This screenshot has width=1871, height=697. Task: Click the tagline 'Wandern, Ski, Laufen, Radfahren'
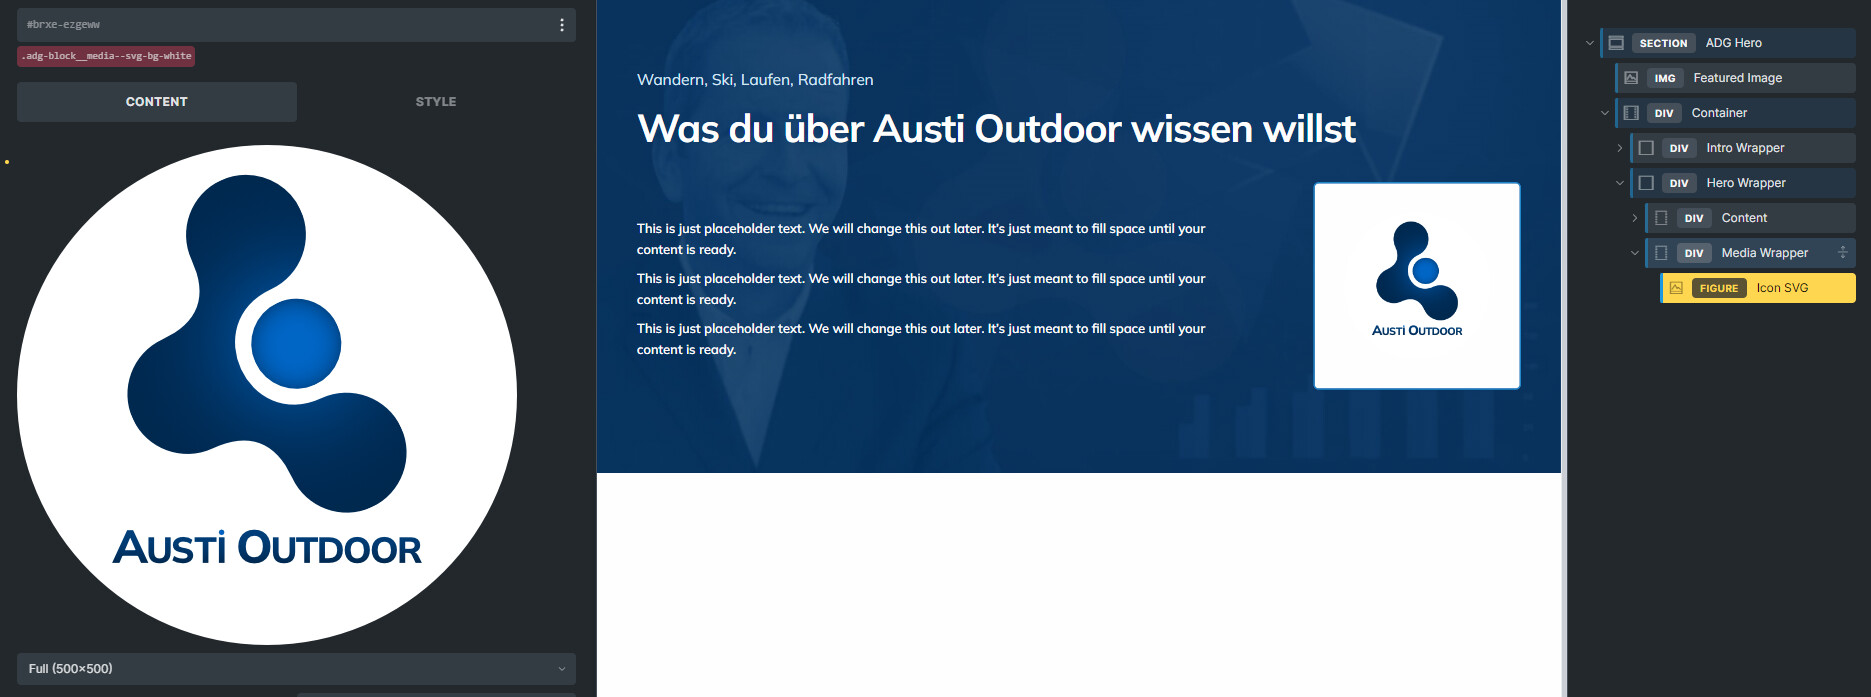click(x=755, y=80)
